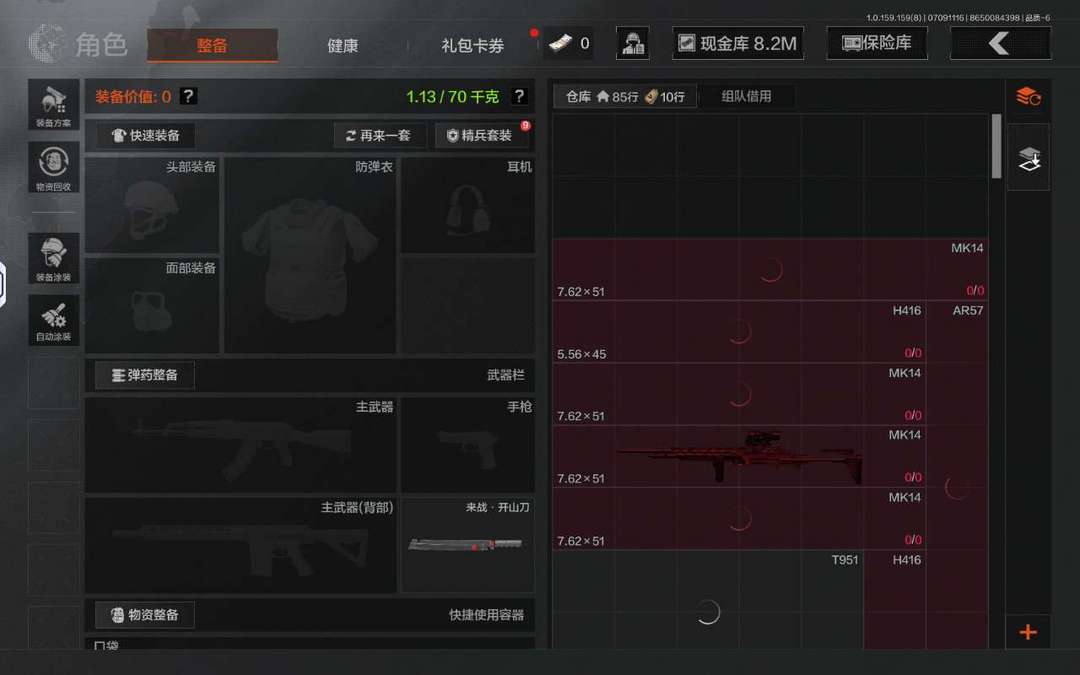Click the 角色 page title
1080x675 pixels.
click(101, 45)
